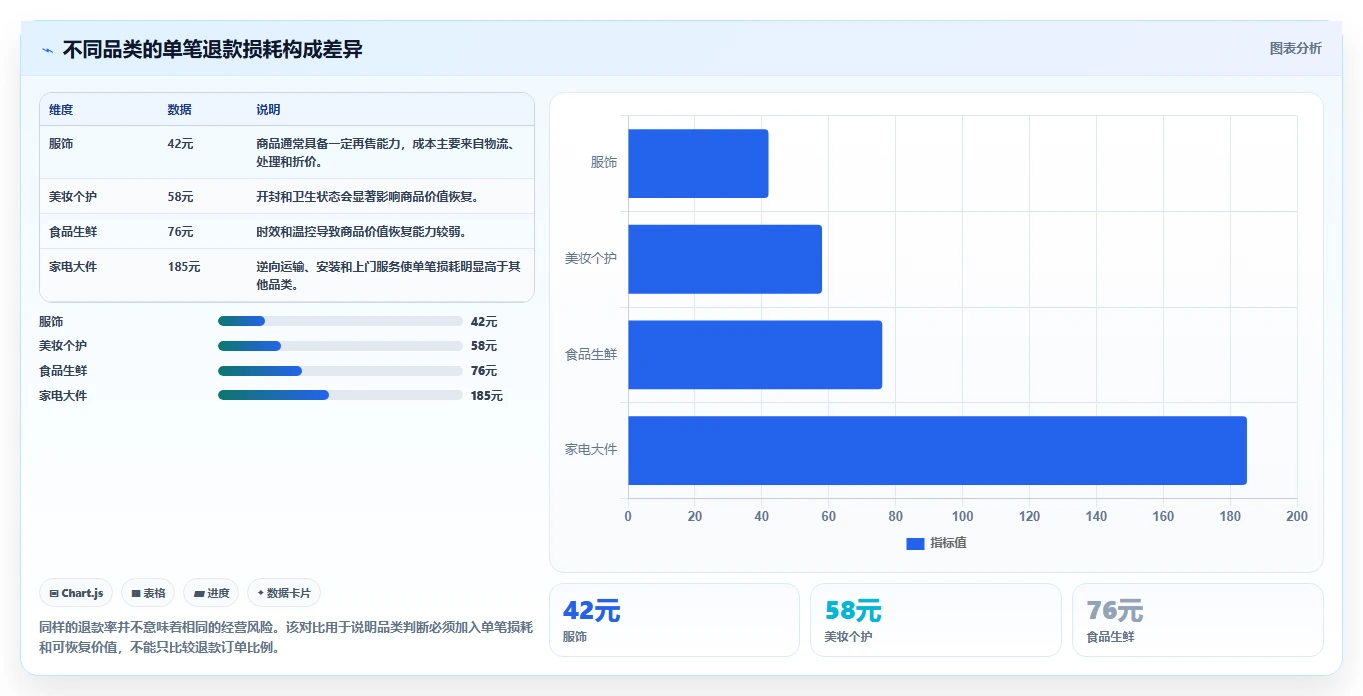Click the 美妆个护 progress bar

click(x=340, y=346)
